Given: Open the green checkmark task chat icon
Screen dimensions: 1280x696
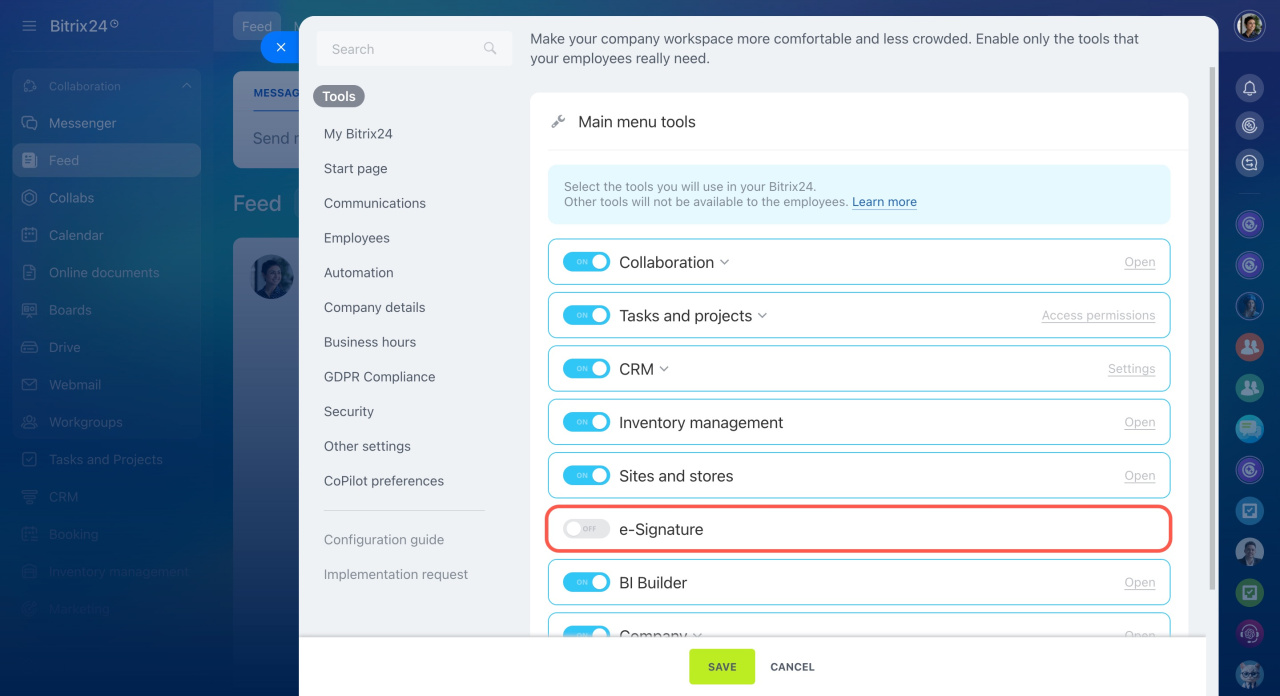Looking at the screenshot, I should coord(1249,593).
